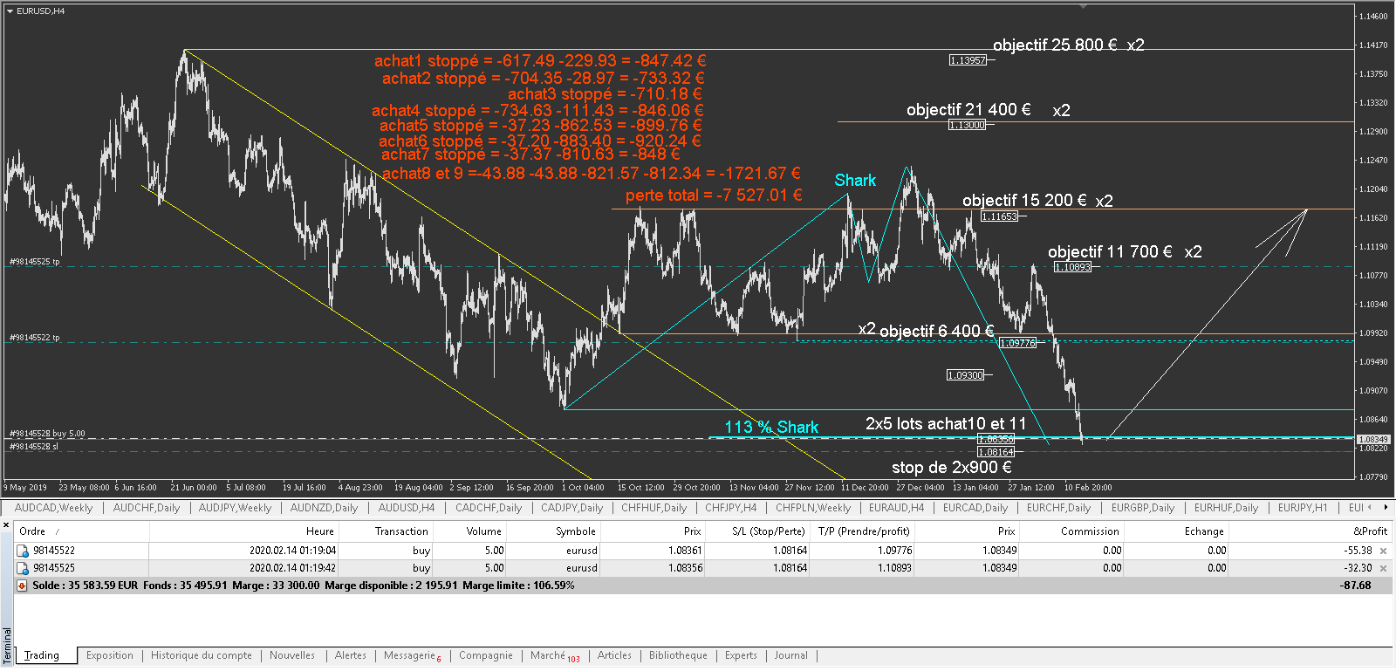Viewport: 1396px width, 668px height.
Task: Open the EURGBP,Daily chart tab
Action: coord(1143,508)
